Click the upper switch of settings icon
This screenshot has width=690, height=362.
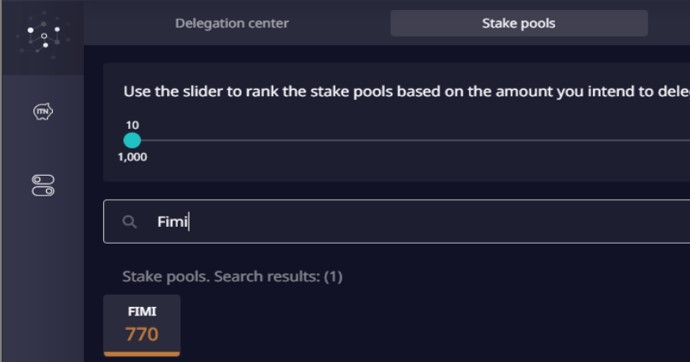click(43, 180)
